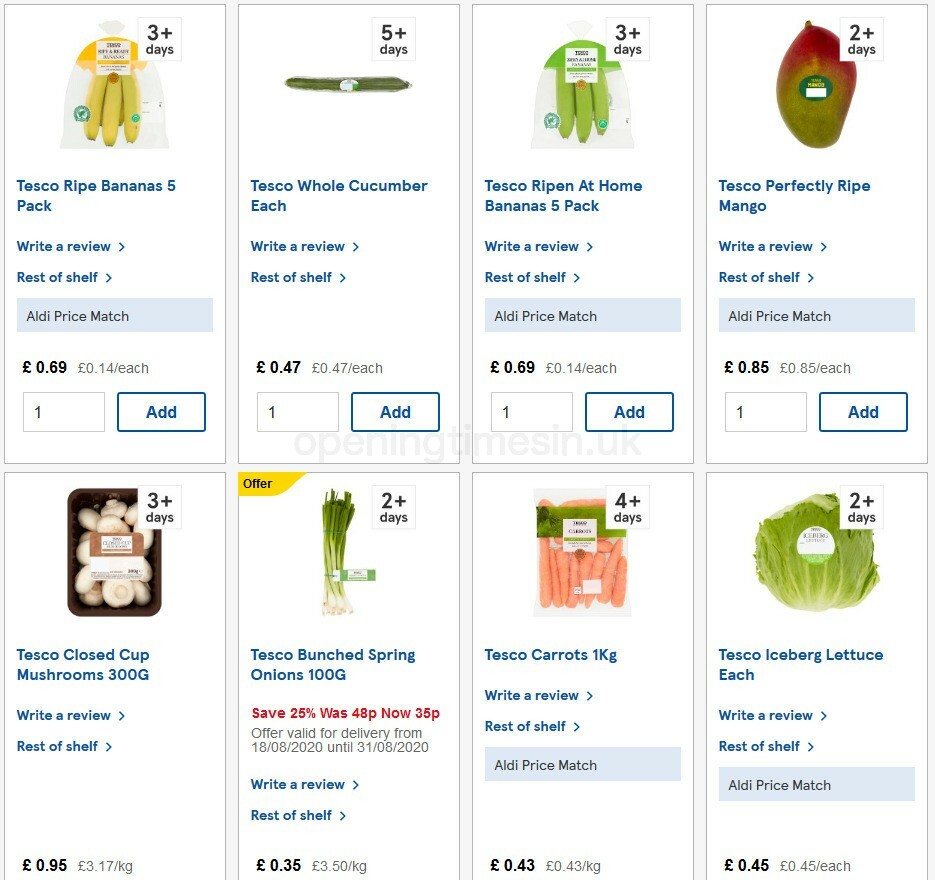Select the quantity box under the mango
The height and width of the screenshot is (880, 935).
766,412
